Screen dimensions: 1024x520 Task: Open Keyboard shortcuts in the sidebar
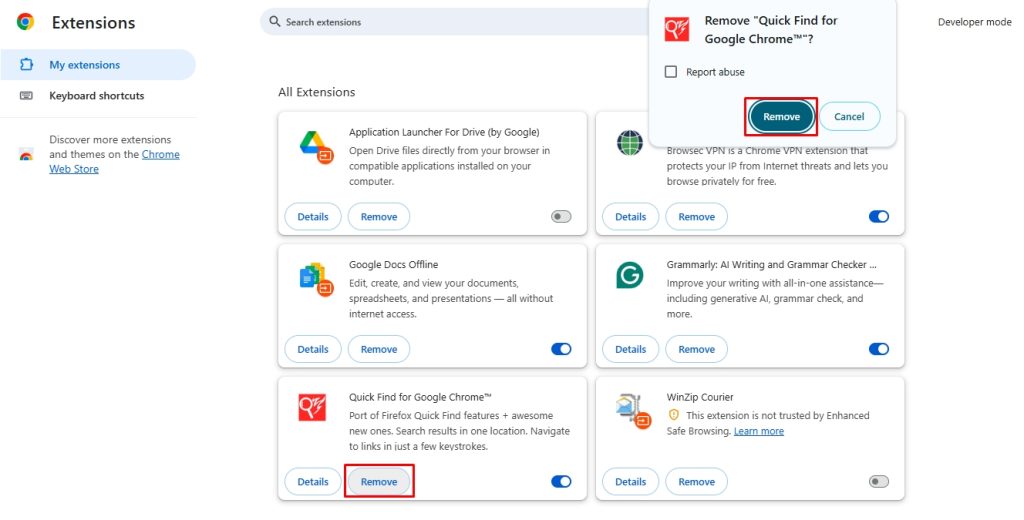pyautogui.click(x=98, y=95)
